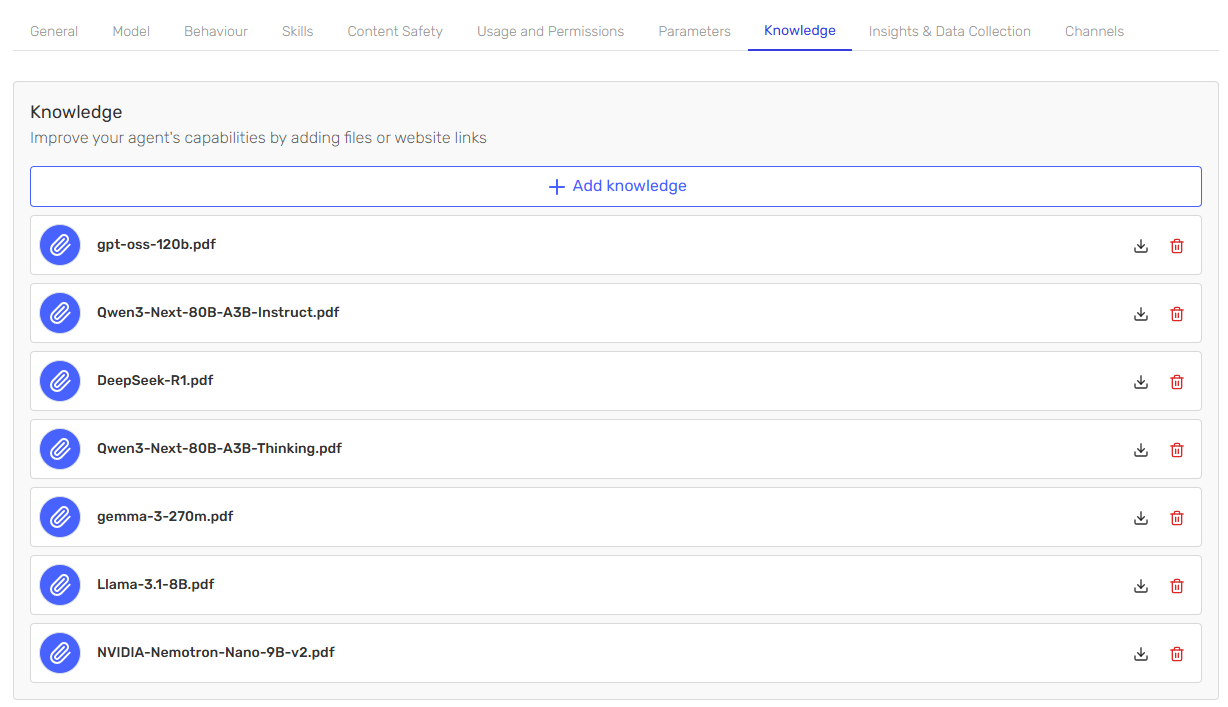The width and height of the screenshot is (1228, 707).
Task: Delete NVIDIA-Nemotron-Nano-9B-v2.pdf
Action: tap(1177, 654)
